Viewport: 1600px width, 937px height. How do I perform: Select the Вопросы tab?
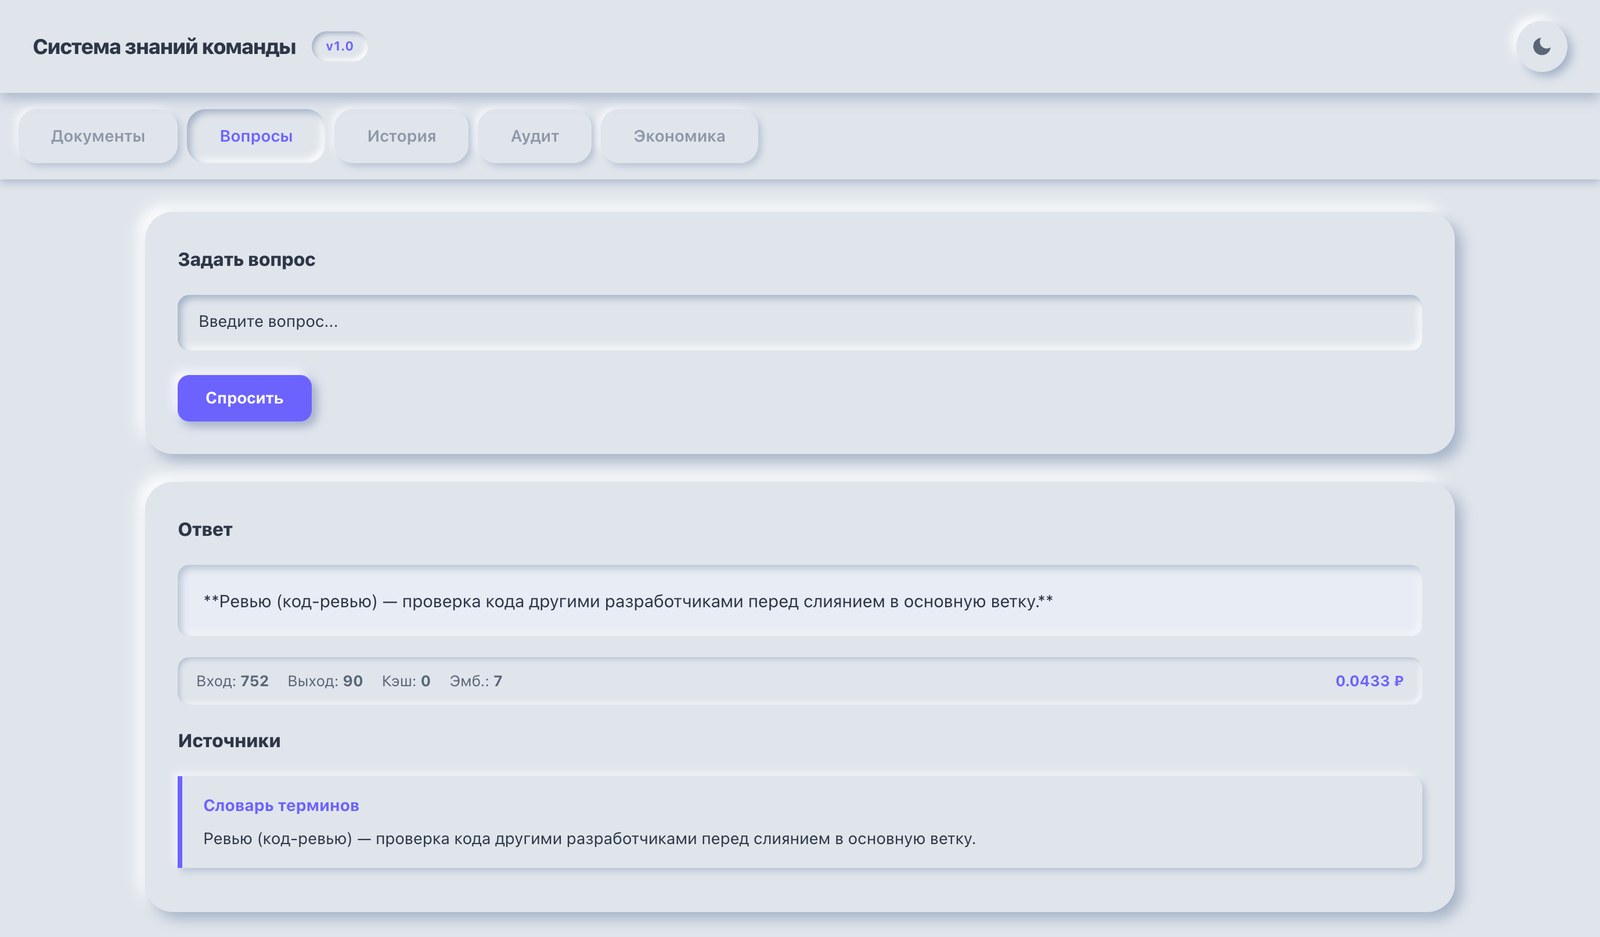256,136
